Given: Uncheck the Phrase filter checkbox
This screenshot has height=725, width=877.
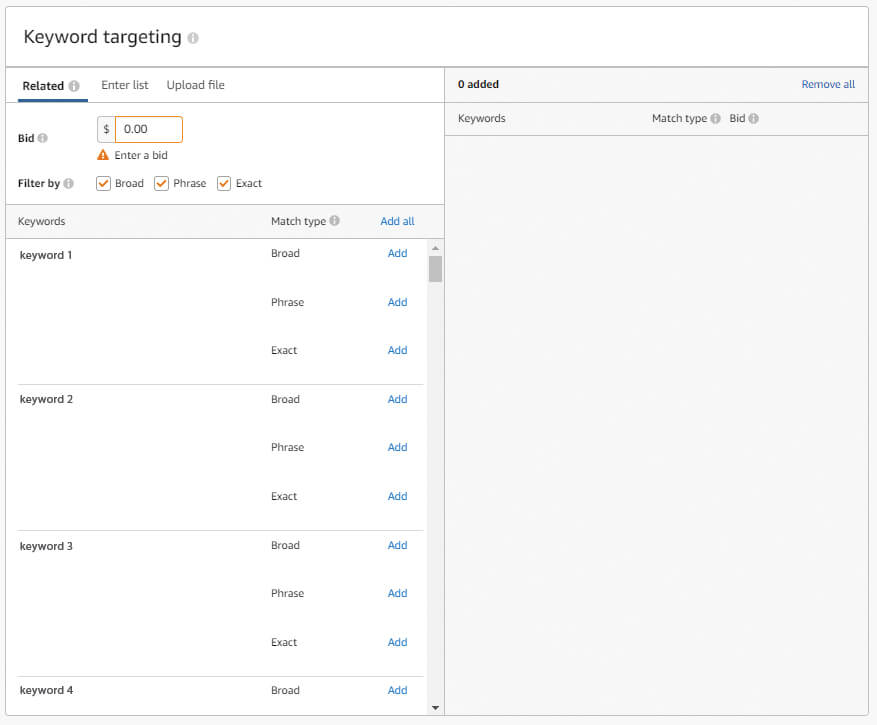Looking at the screenshot, I should coord(162,183).
